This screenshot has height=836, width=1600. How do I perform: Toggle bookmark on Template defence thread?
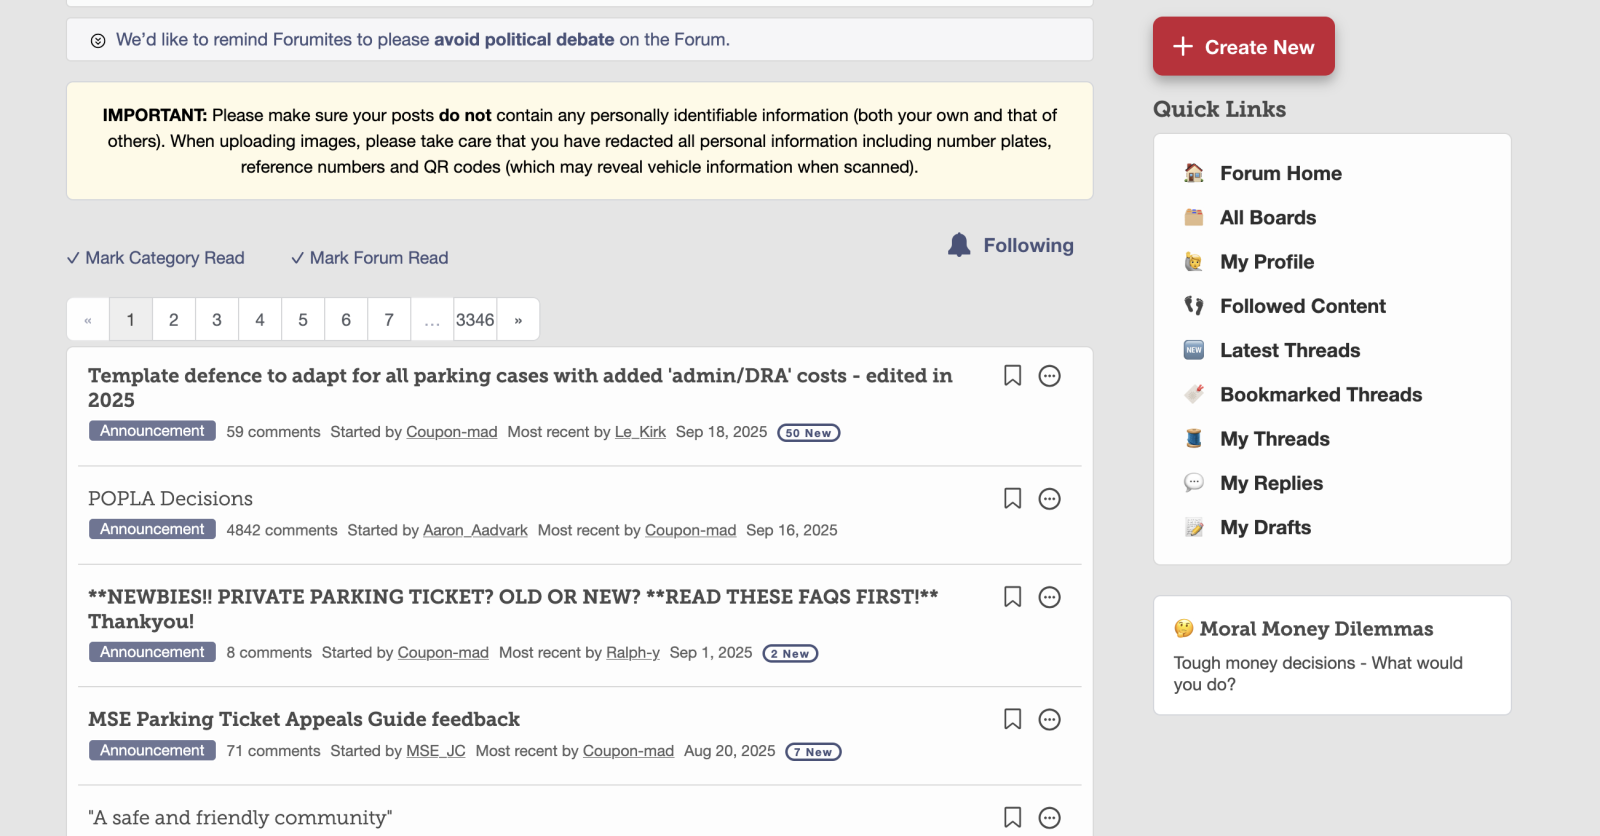(x=1012, y=376)
